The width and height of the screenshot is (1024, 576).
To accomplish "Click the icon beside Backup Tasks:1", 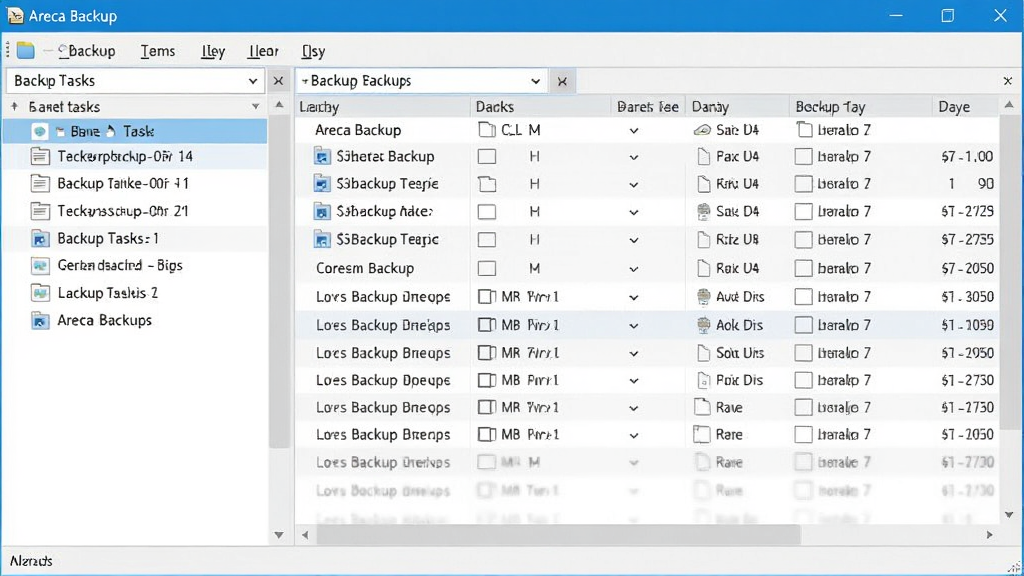I will (40, 239).
